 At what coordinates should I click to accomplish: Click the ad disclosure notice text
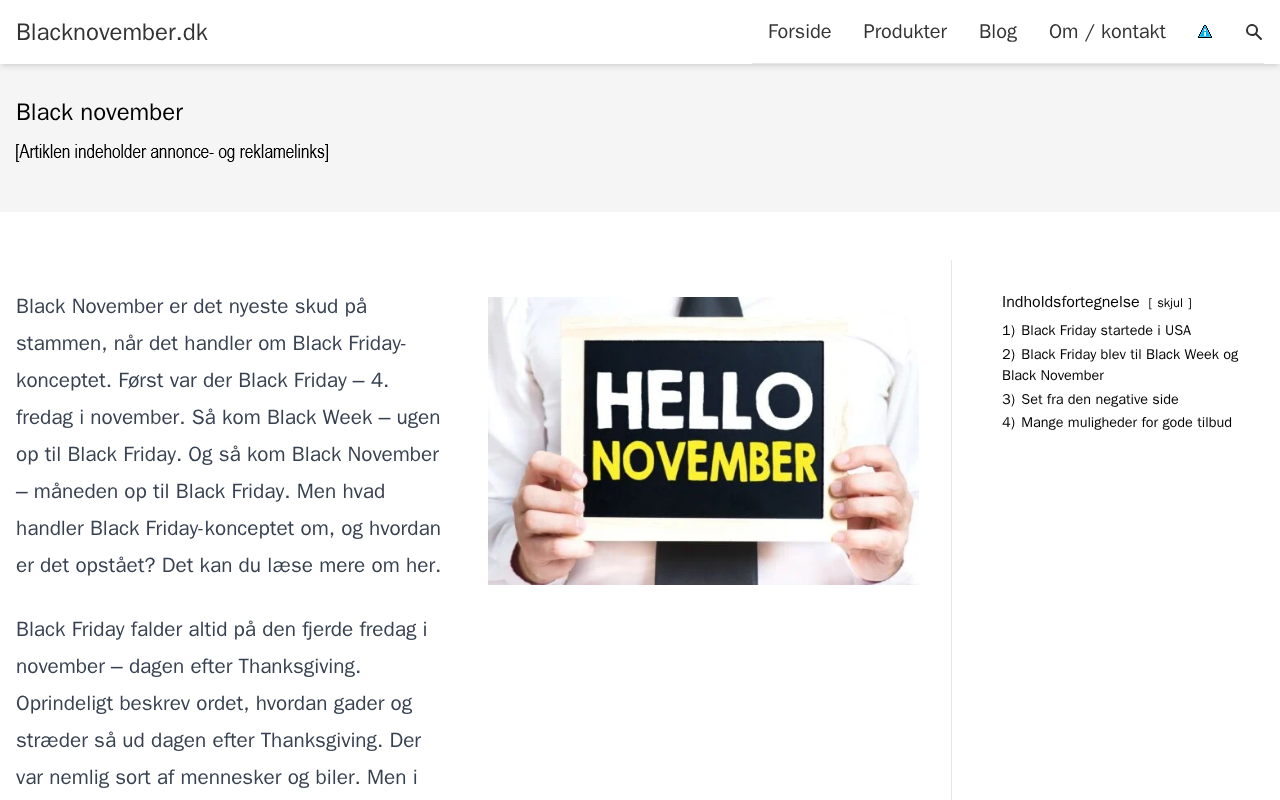(x=172, y=152)
